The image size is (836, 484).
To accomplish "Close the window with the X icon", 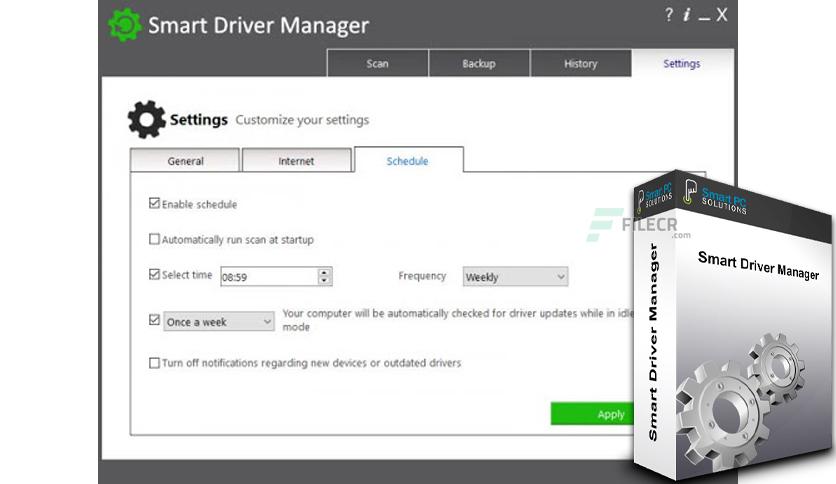I will coord(722,15).
